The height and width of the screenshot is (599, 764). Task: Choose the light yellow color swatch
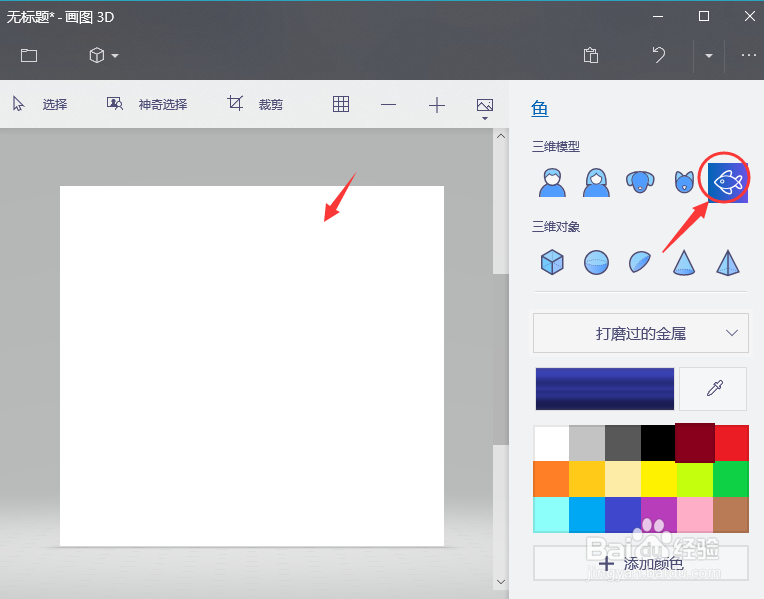(x=623, y=479)
